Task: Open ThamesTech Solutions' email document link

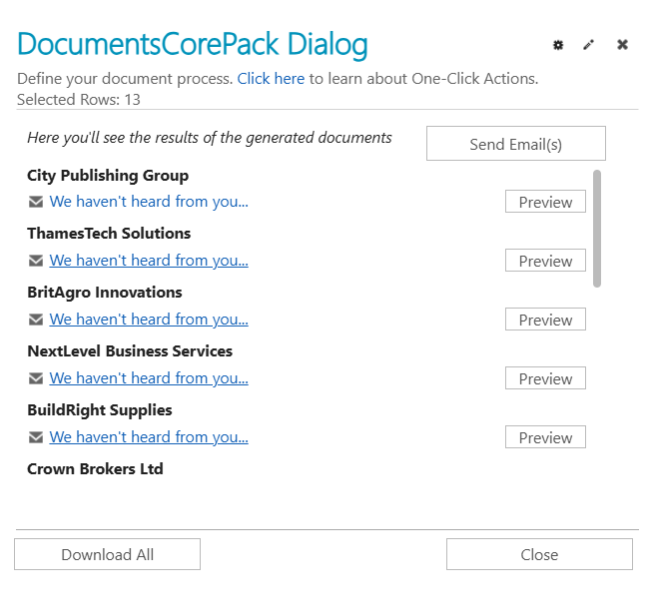Action: 149,261
